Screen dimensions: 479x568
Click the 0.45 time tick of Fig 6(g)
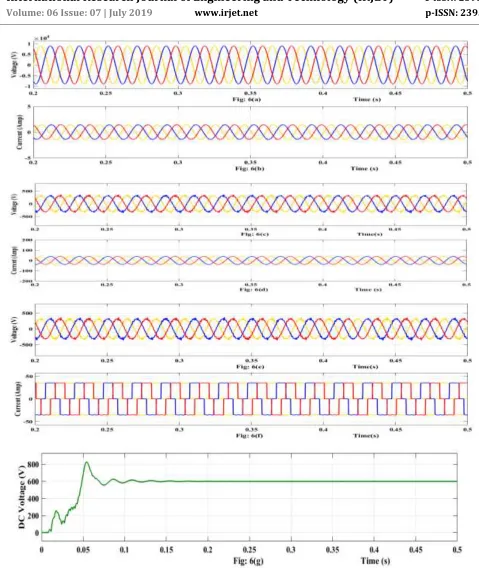point(416,550)
